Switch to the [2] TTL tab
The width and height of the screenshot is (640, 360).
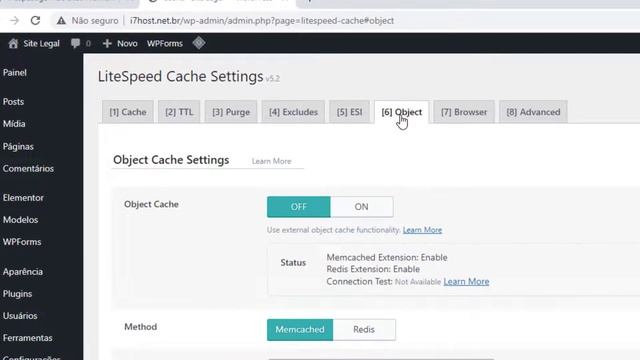(179, 112)
